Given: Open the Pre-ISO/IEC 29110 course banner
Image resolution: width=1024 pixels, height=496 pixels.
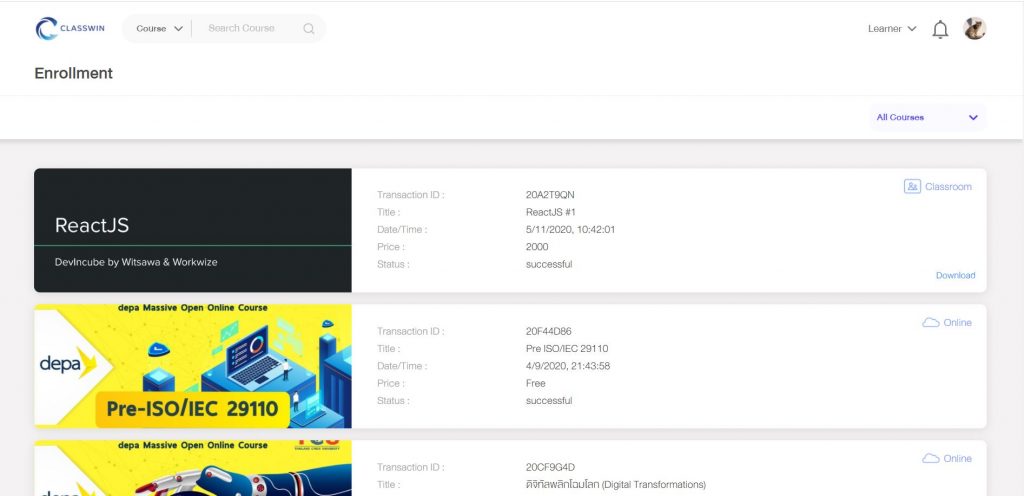Looking at the screenshot, I should click(193, 366).
